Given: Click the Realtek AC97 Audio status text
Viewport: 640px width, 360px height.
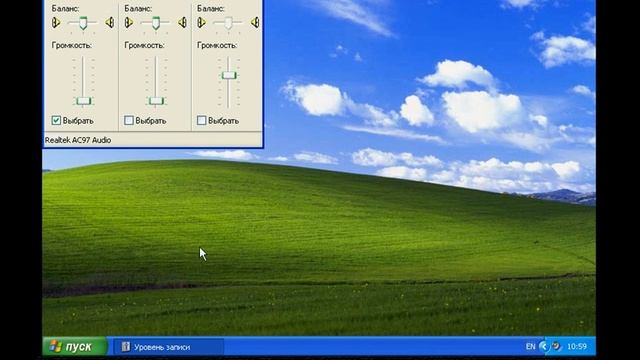Looking at the screenshot, I should tap(78, 140).
